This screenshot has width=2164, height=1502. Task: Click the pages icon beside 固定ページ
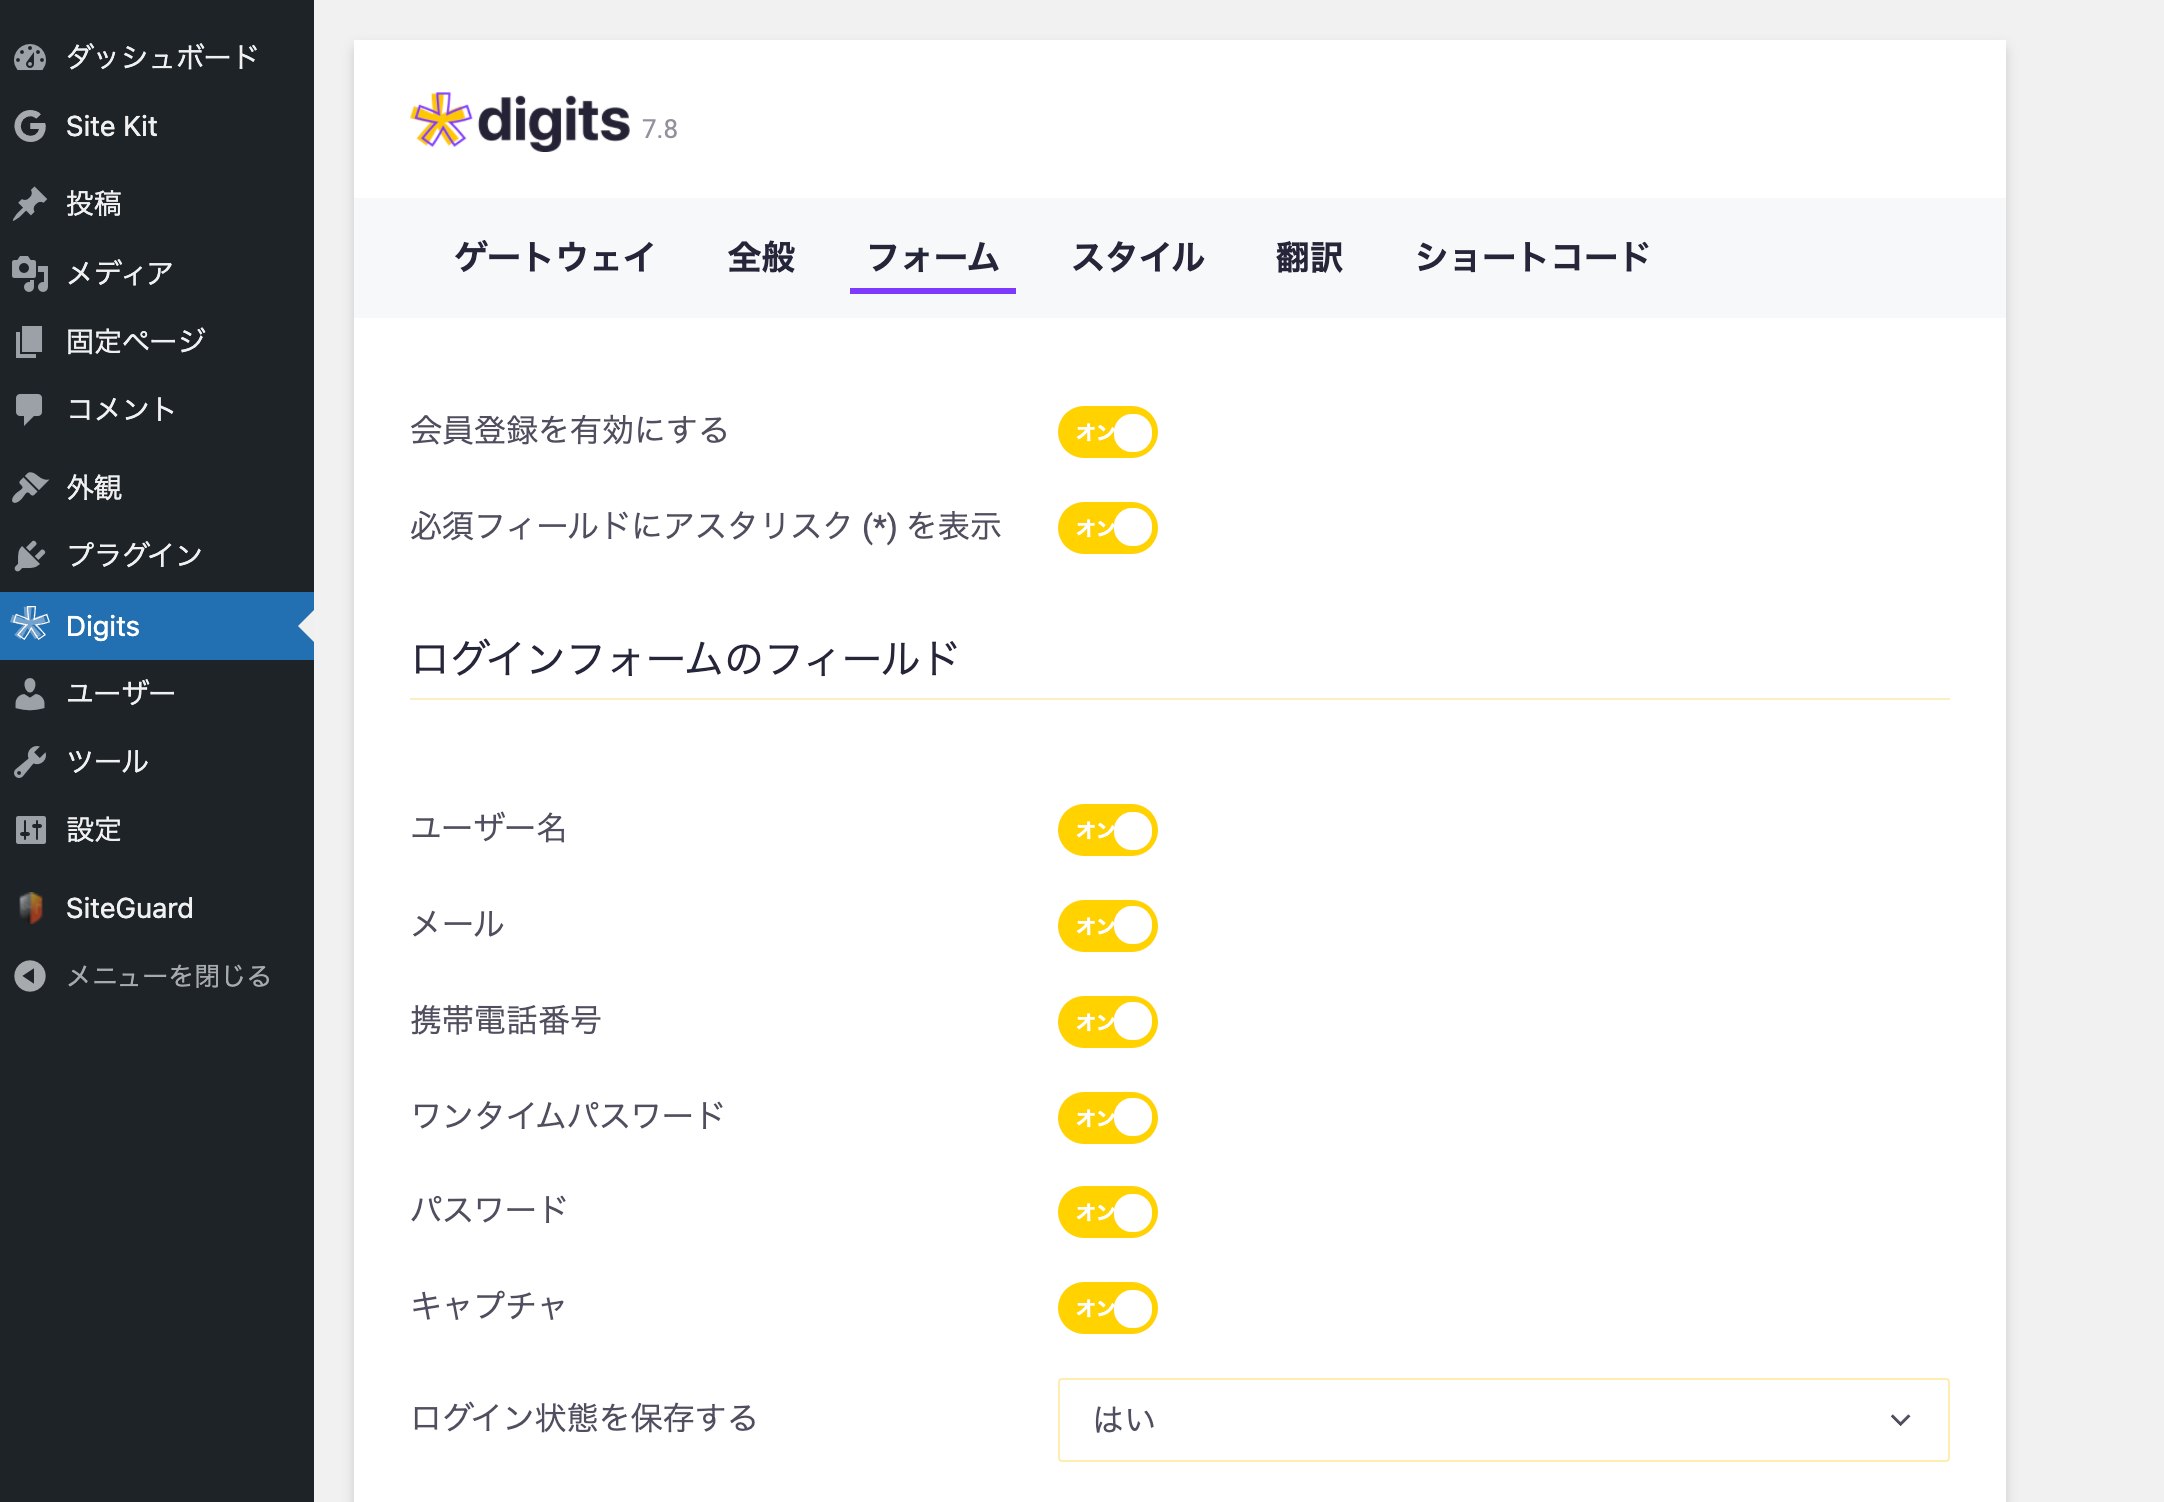coord(30,341)
